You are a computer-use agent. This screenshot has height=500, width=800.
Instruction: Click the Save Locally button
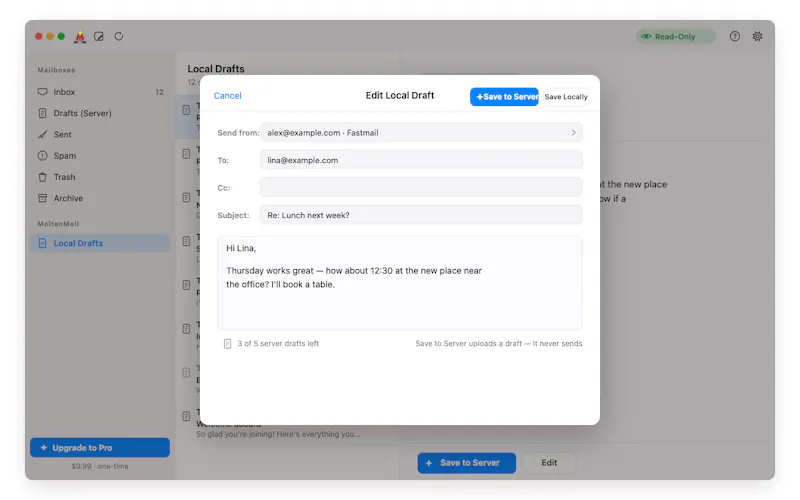[566, 97]
